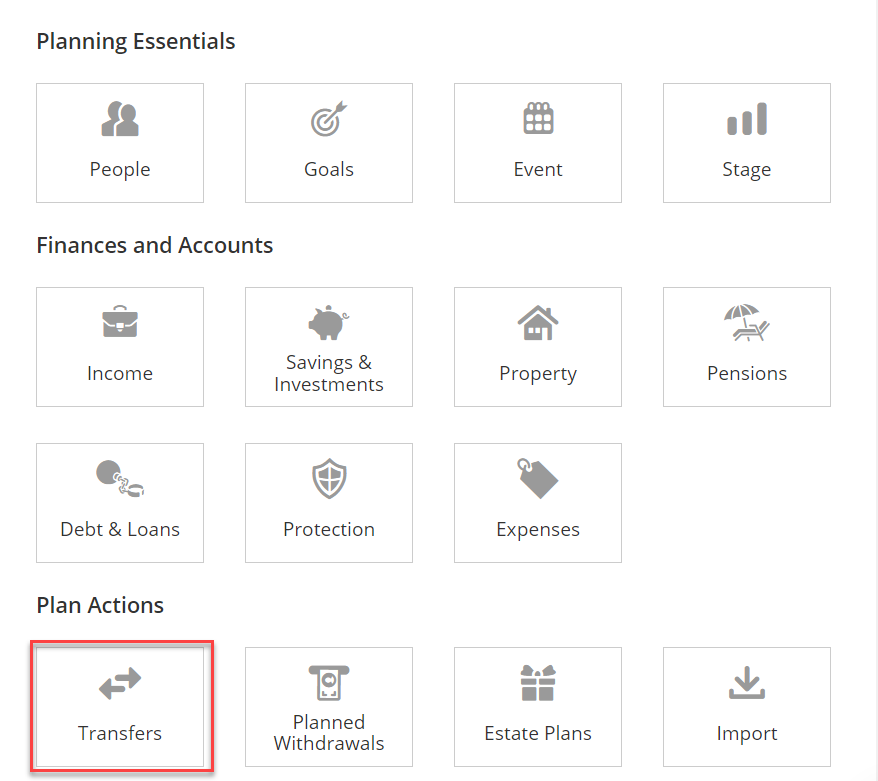
Task: Select the Goals target icon
Action: point(329,119)
